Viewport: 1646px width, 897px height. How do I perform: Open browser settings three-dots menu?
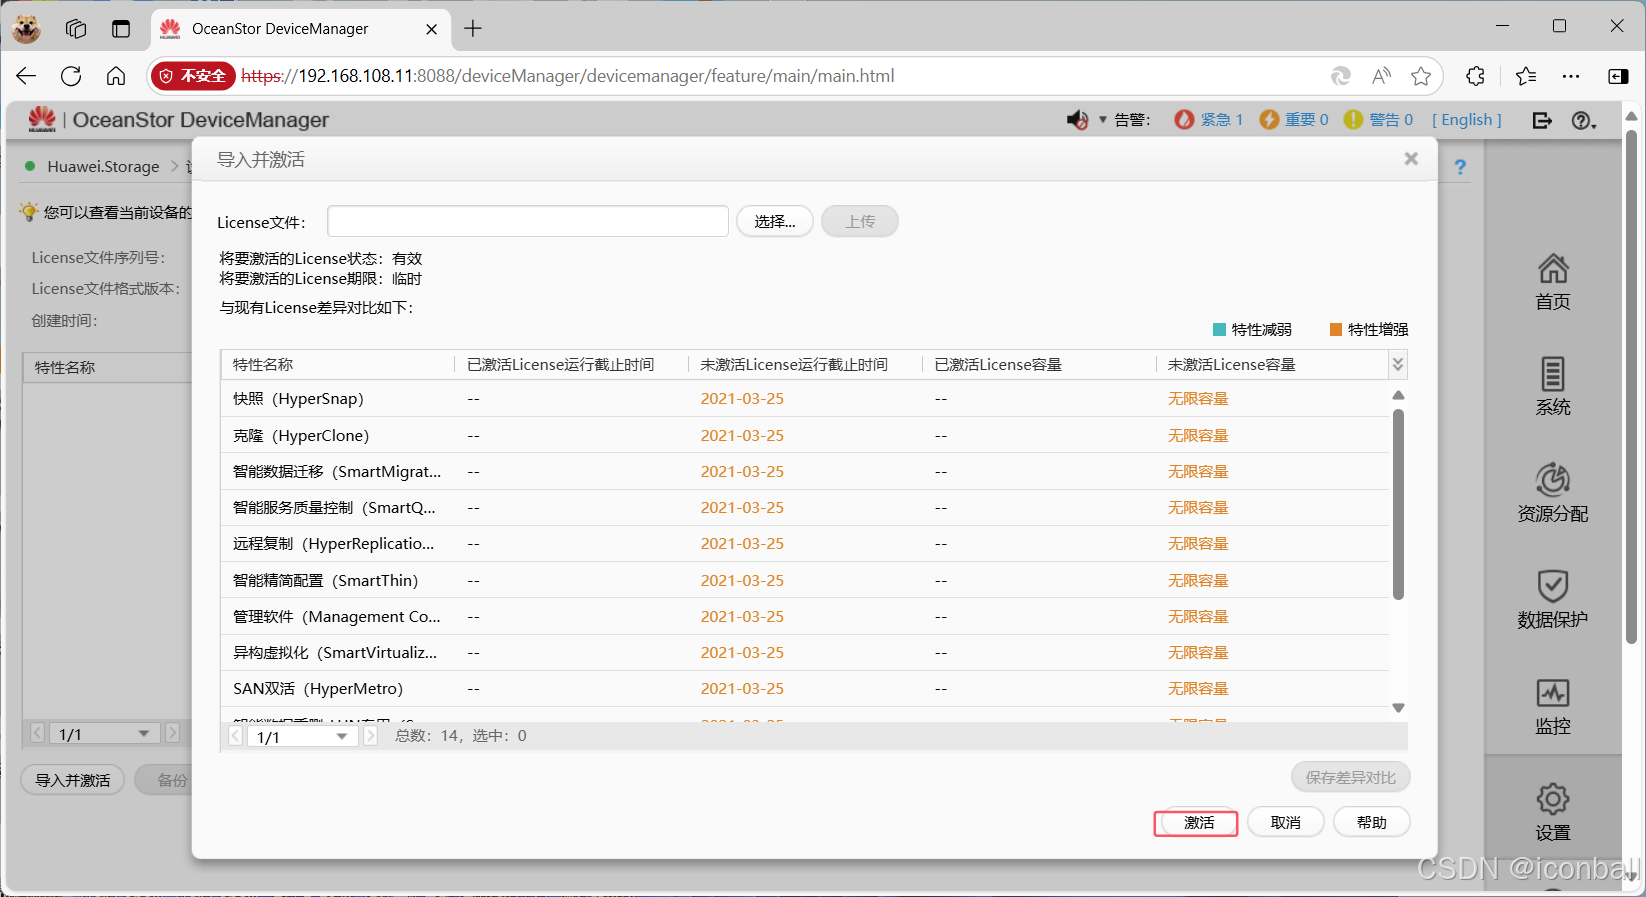click(1571, 76)
